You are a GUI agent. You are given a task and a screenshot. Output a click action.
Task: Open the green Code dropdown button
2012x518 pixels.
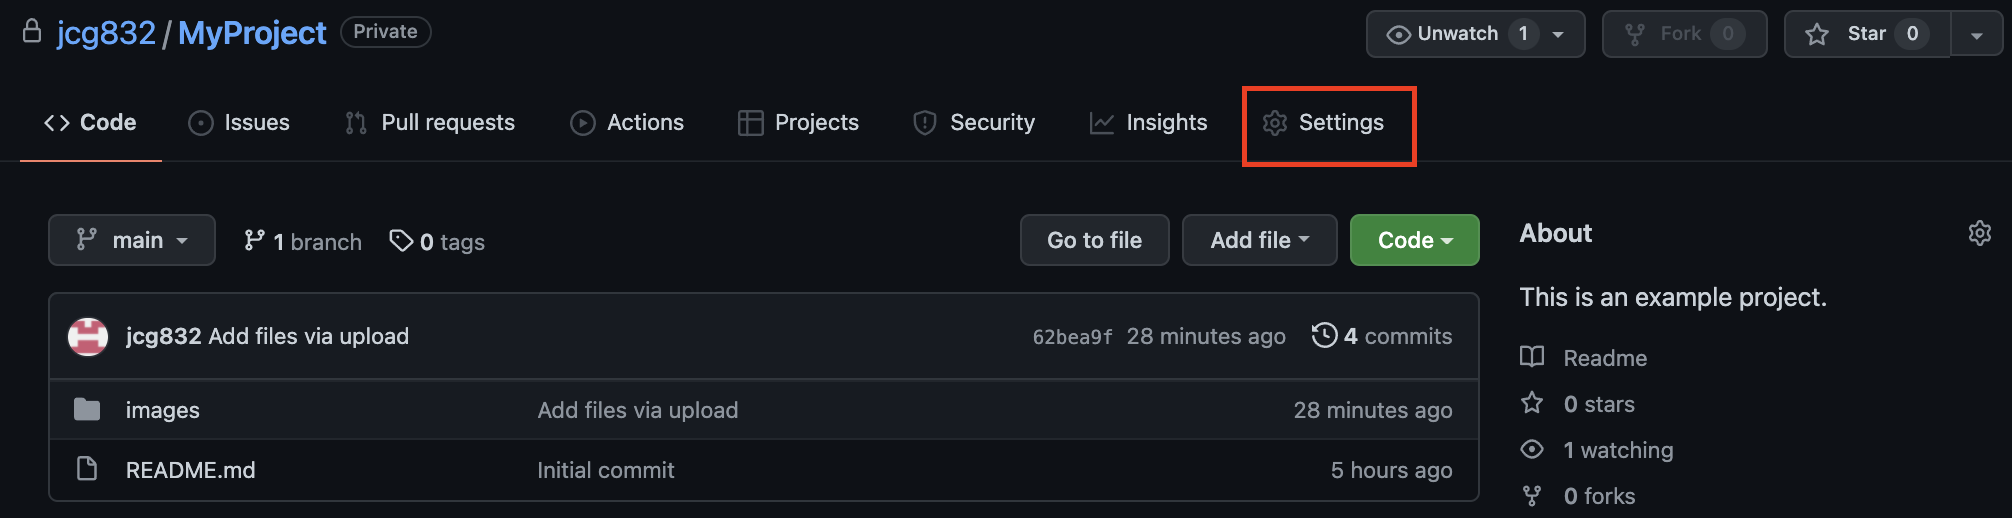pos(1414,240)
